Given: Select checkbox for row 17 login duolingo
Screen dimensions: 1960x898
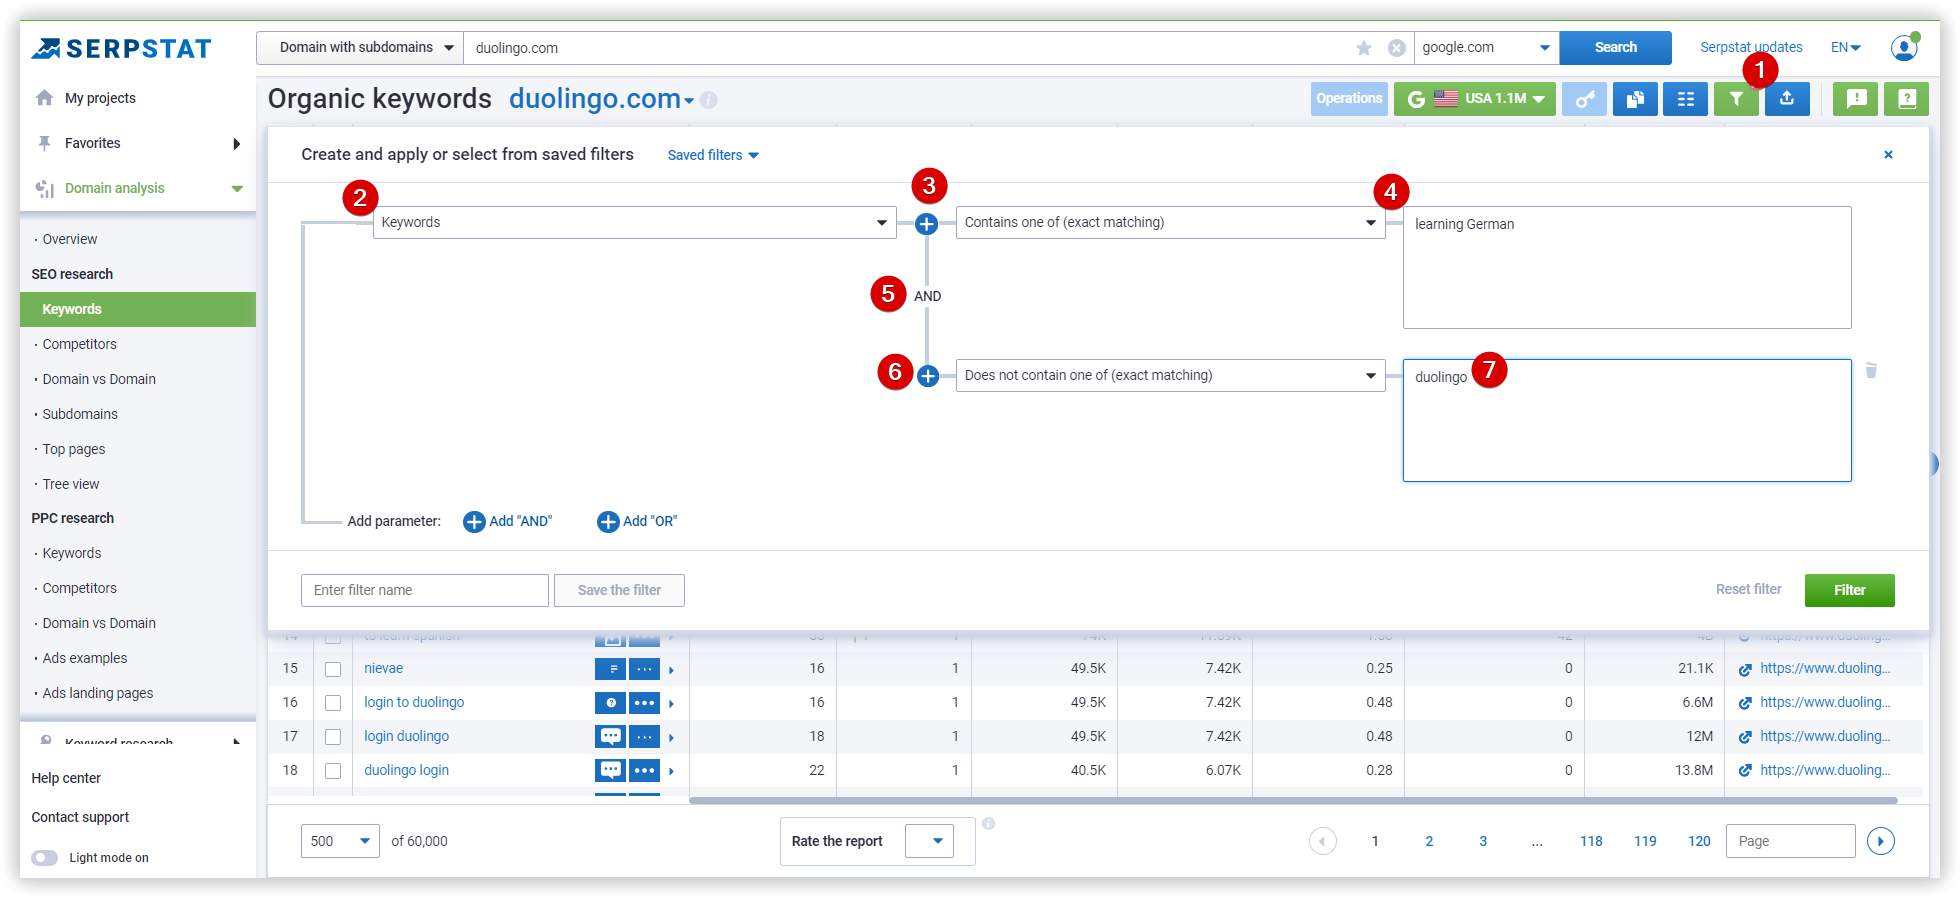Looking at the screenshot, I should (x=333, y=737).
